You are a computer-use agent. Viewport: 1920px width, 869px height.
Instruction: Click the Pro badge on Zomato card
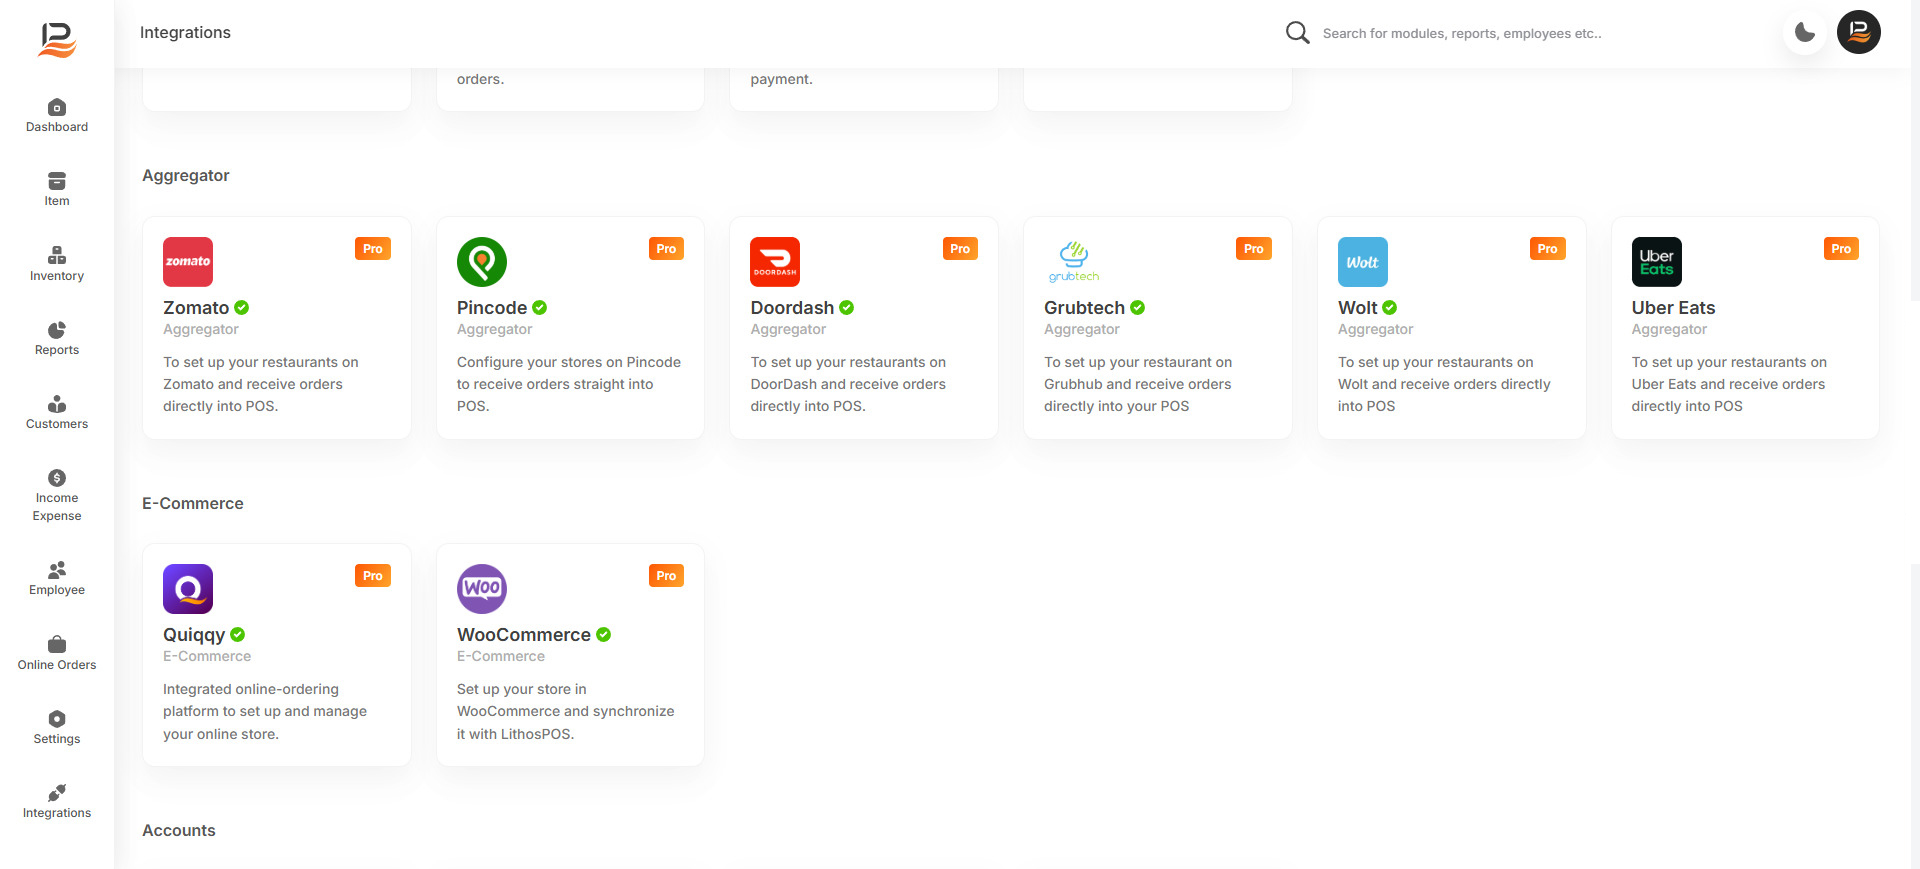(372, 249)
